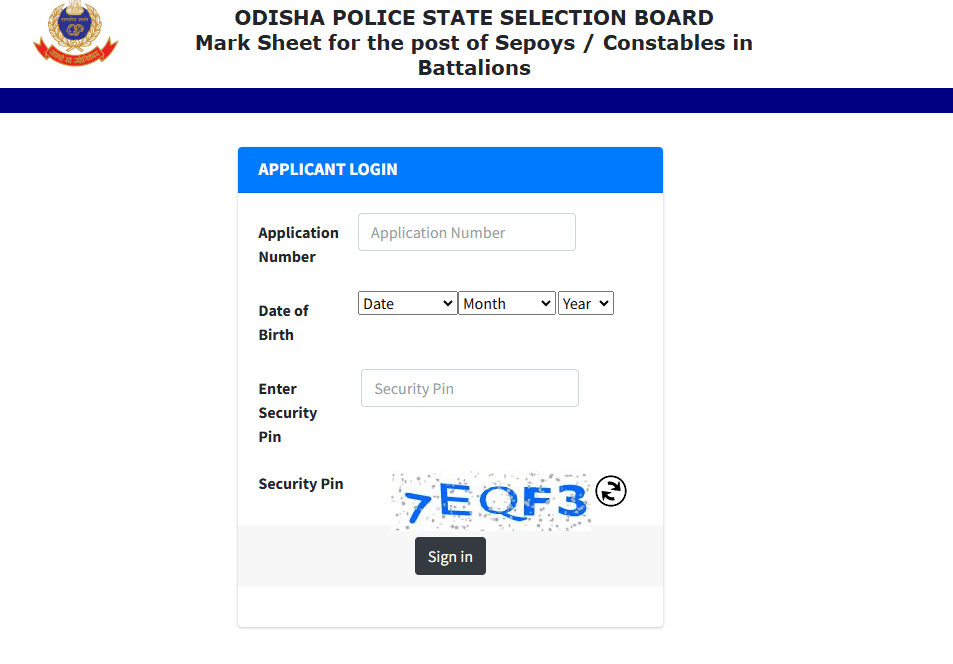
Task: Click the gray footer strip beside Sign in
Action: pyautogui.click(x=580, y=557)
